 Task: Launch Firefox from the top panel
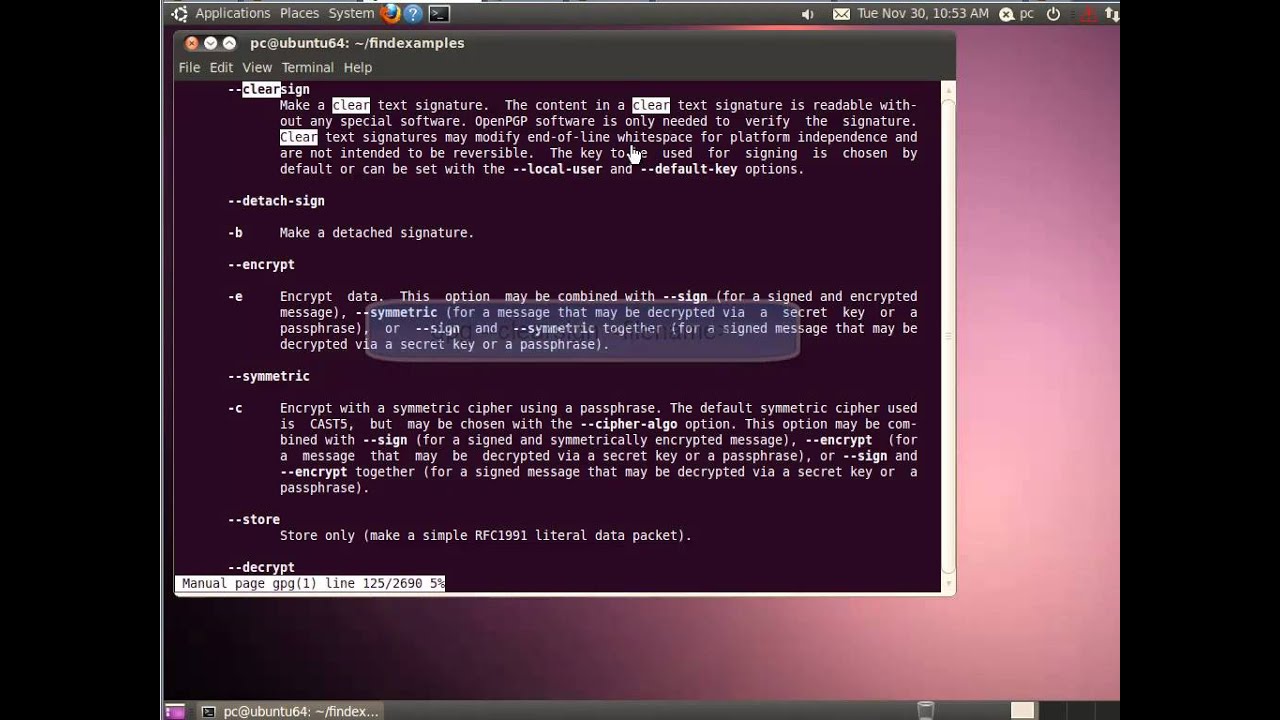click(391, 13)
